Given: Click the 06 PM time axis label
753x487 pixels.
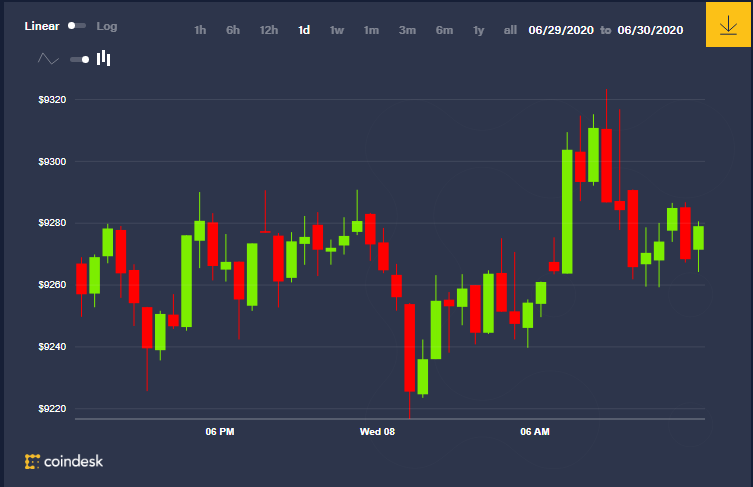Looking at the screenshot, I should (x=220, y=432).
